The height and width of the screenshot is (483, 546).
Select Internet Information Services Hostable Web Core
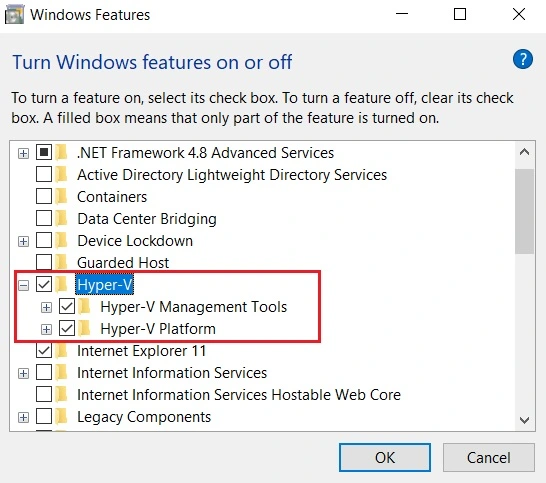pos(239,395)
